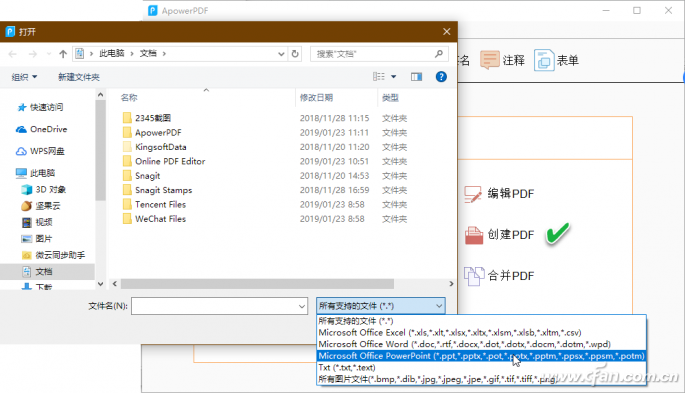Select 视频 in the sidebar

[37, 222]
